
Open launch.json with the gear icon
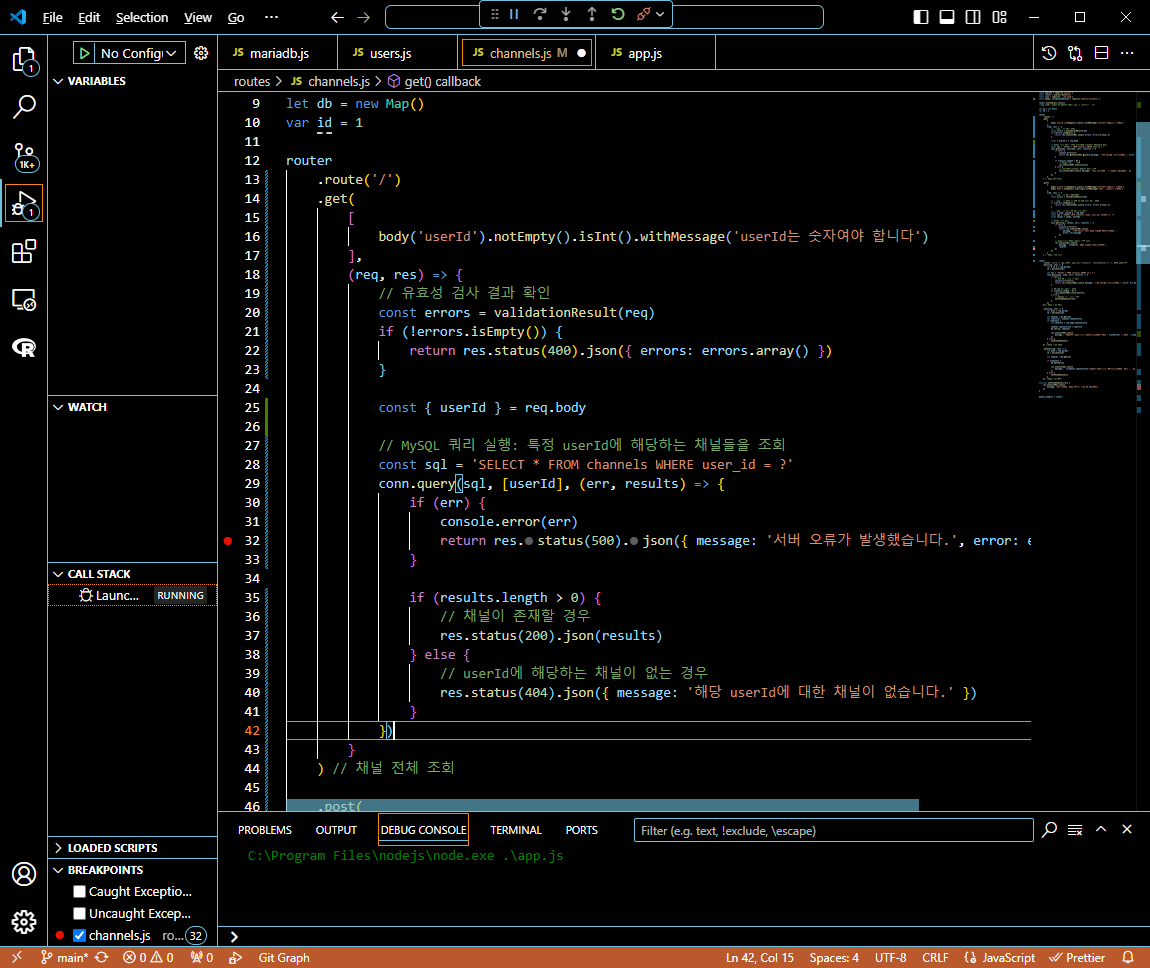click(x=201, y=53)
